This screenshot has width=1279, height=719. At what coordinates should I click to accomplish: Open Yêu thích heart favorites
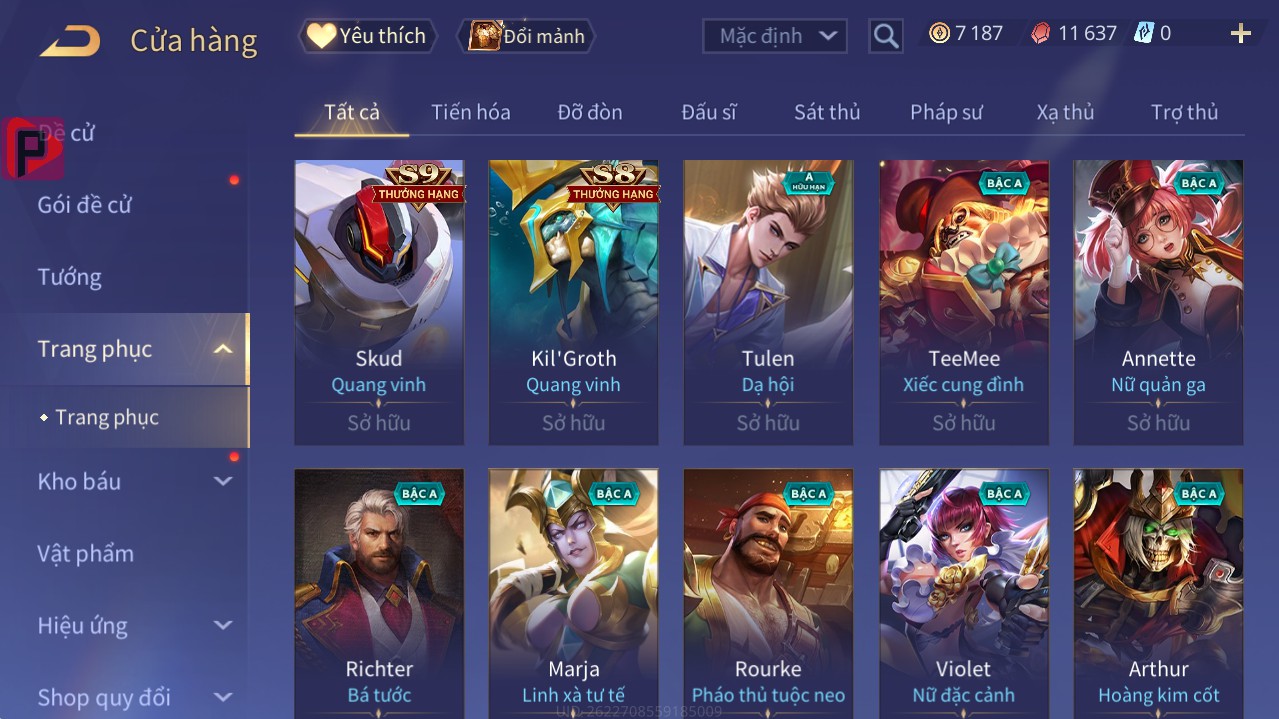(367, 36)
